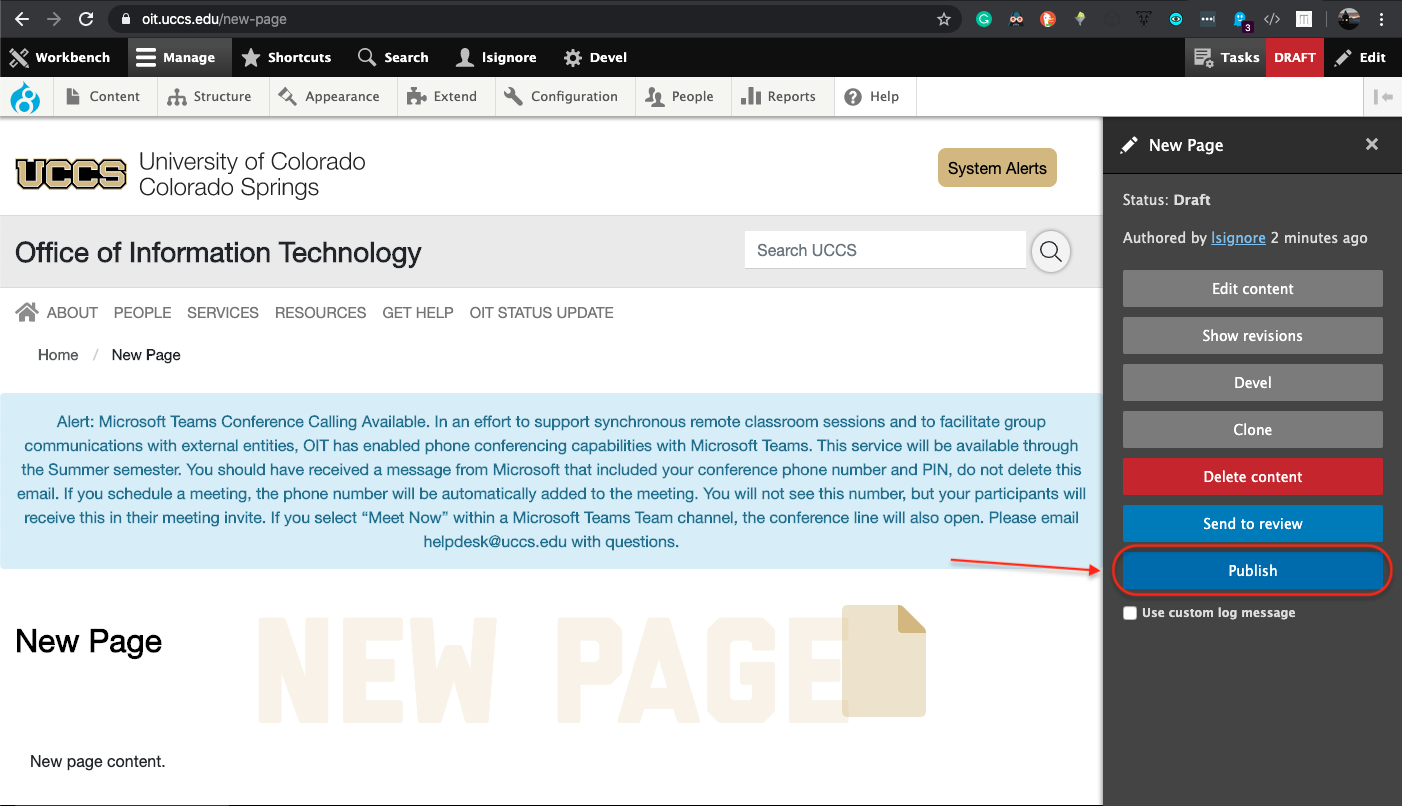Click the Send to review button

point(1253,523)
